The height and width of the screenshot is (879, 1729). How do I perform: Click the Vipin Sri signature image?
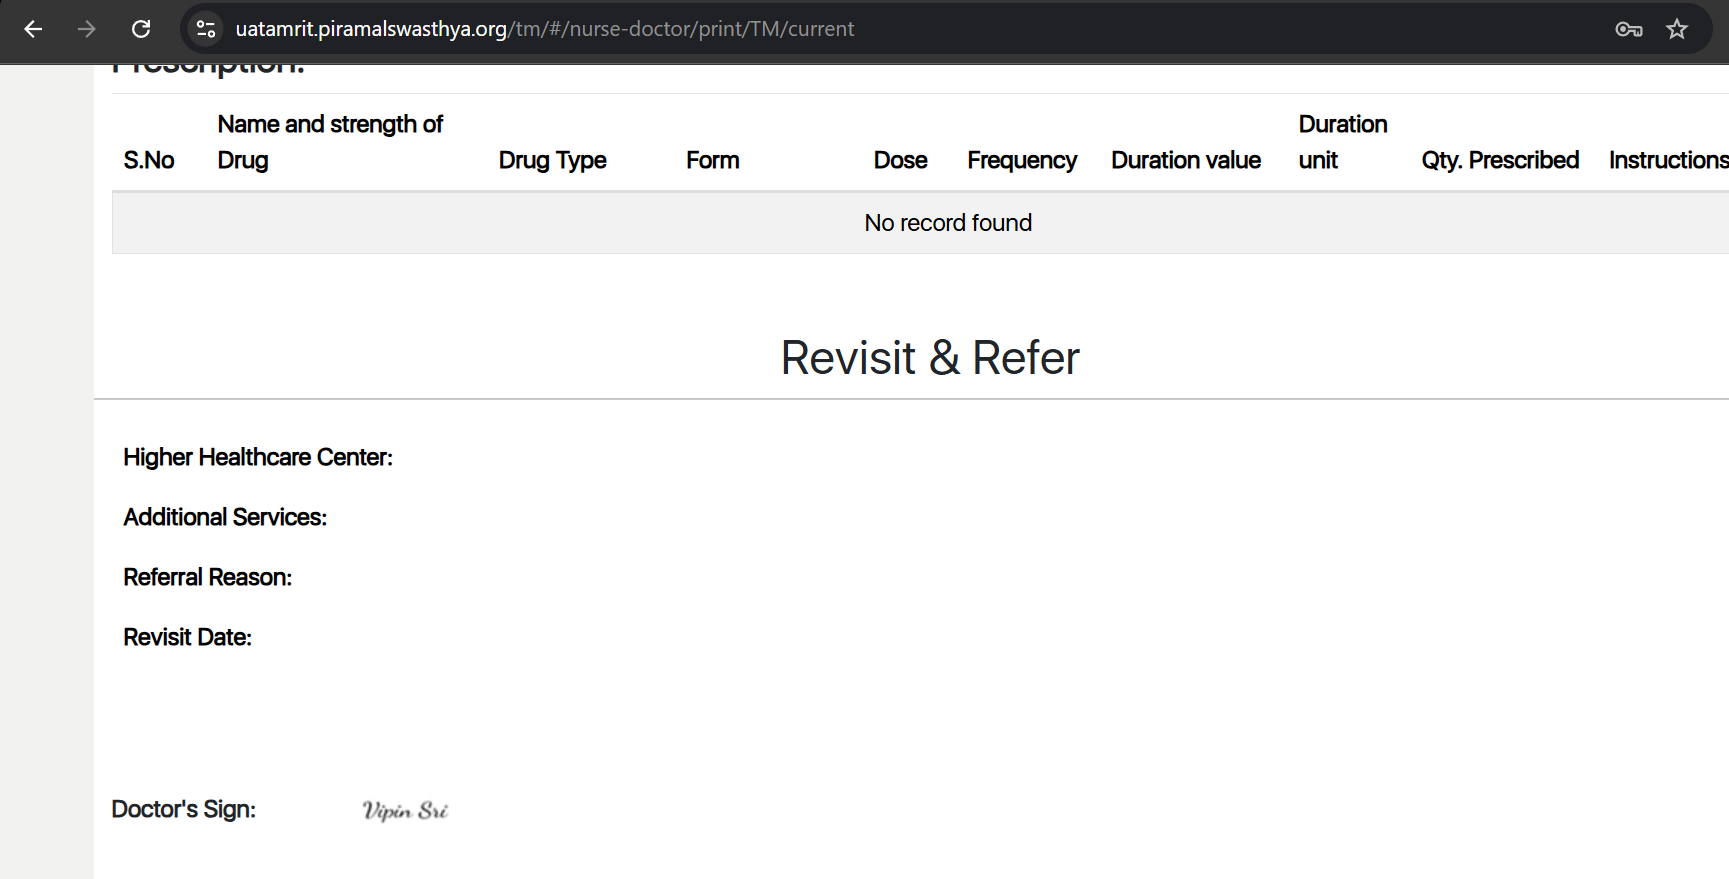(405, 810)
